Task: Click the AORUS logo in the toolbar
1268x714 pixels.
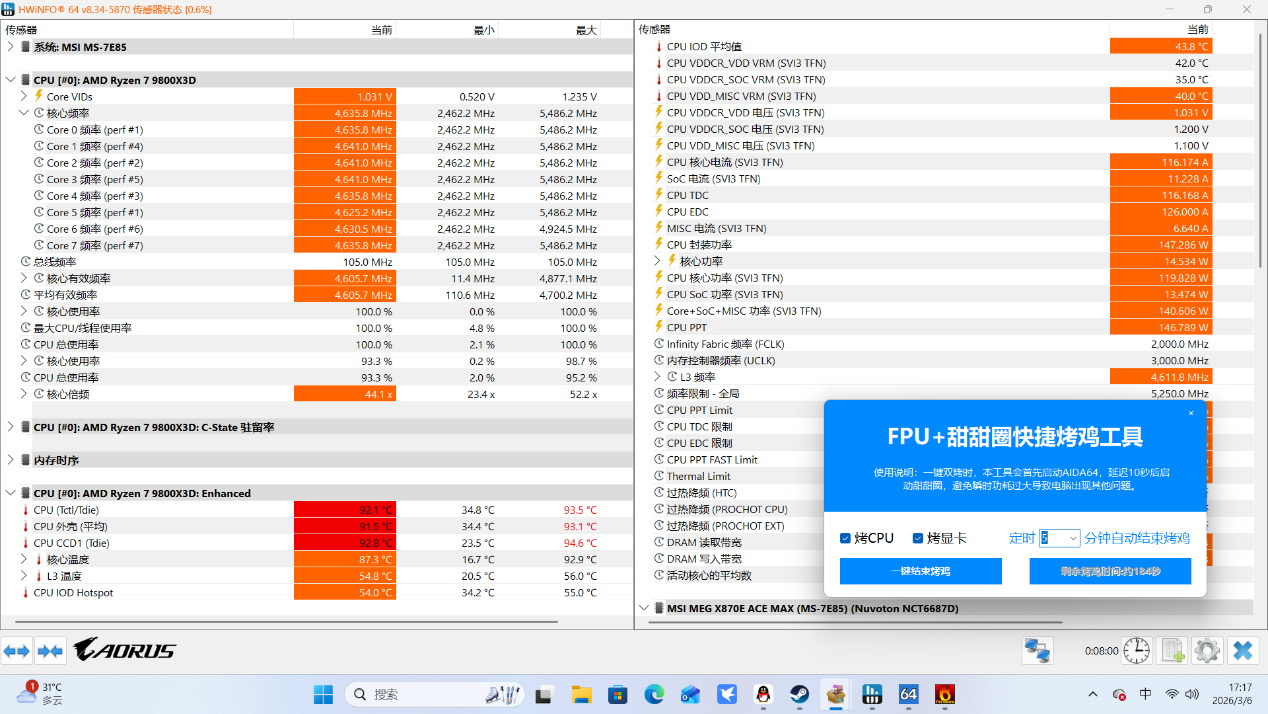Action: [x=125, y=650]
